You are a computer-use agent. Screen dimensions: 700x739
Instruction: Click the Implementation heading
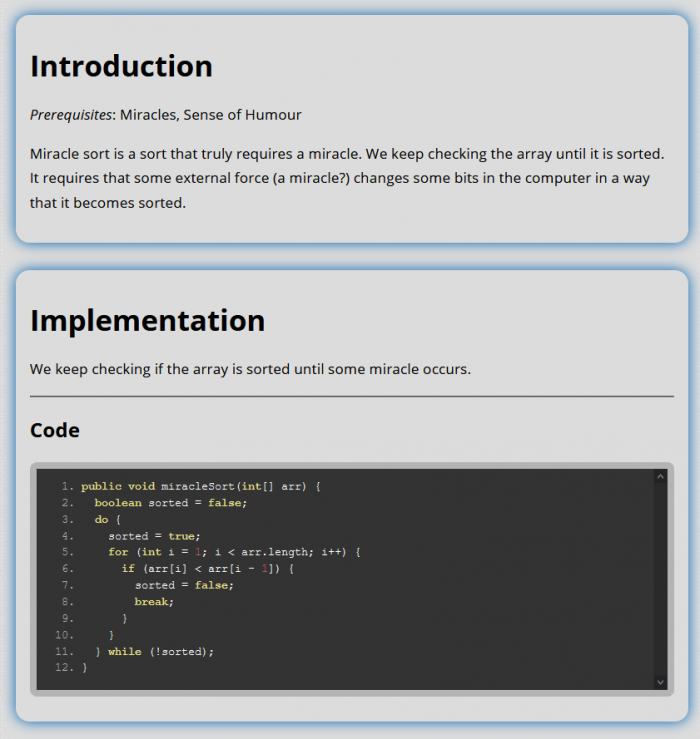pyautogui.click(x=148, y=320)
